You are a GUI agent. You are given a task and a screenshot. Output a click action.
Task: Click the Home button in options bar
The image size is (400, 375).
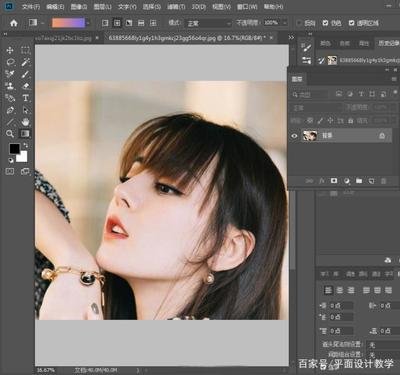coord(14,23)
